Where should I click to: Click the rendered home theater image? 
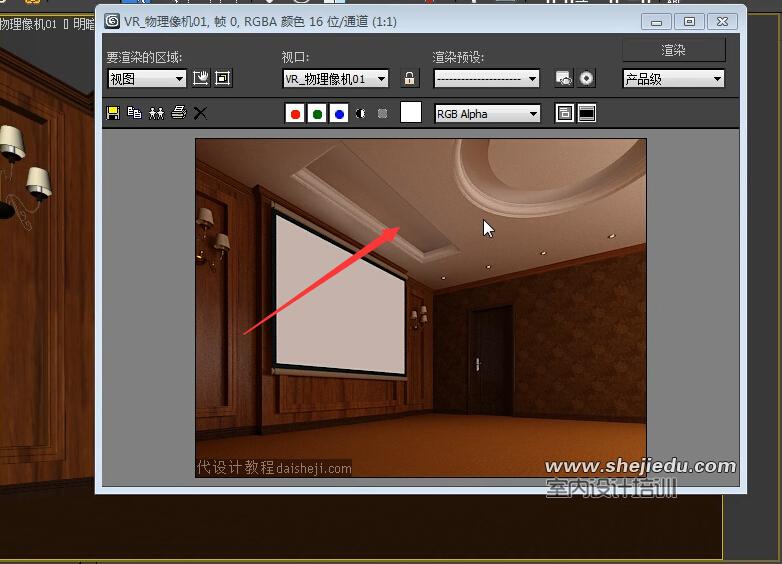point(420,308)
